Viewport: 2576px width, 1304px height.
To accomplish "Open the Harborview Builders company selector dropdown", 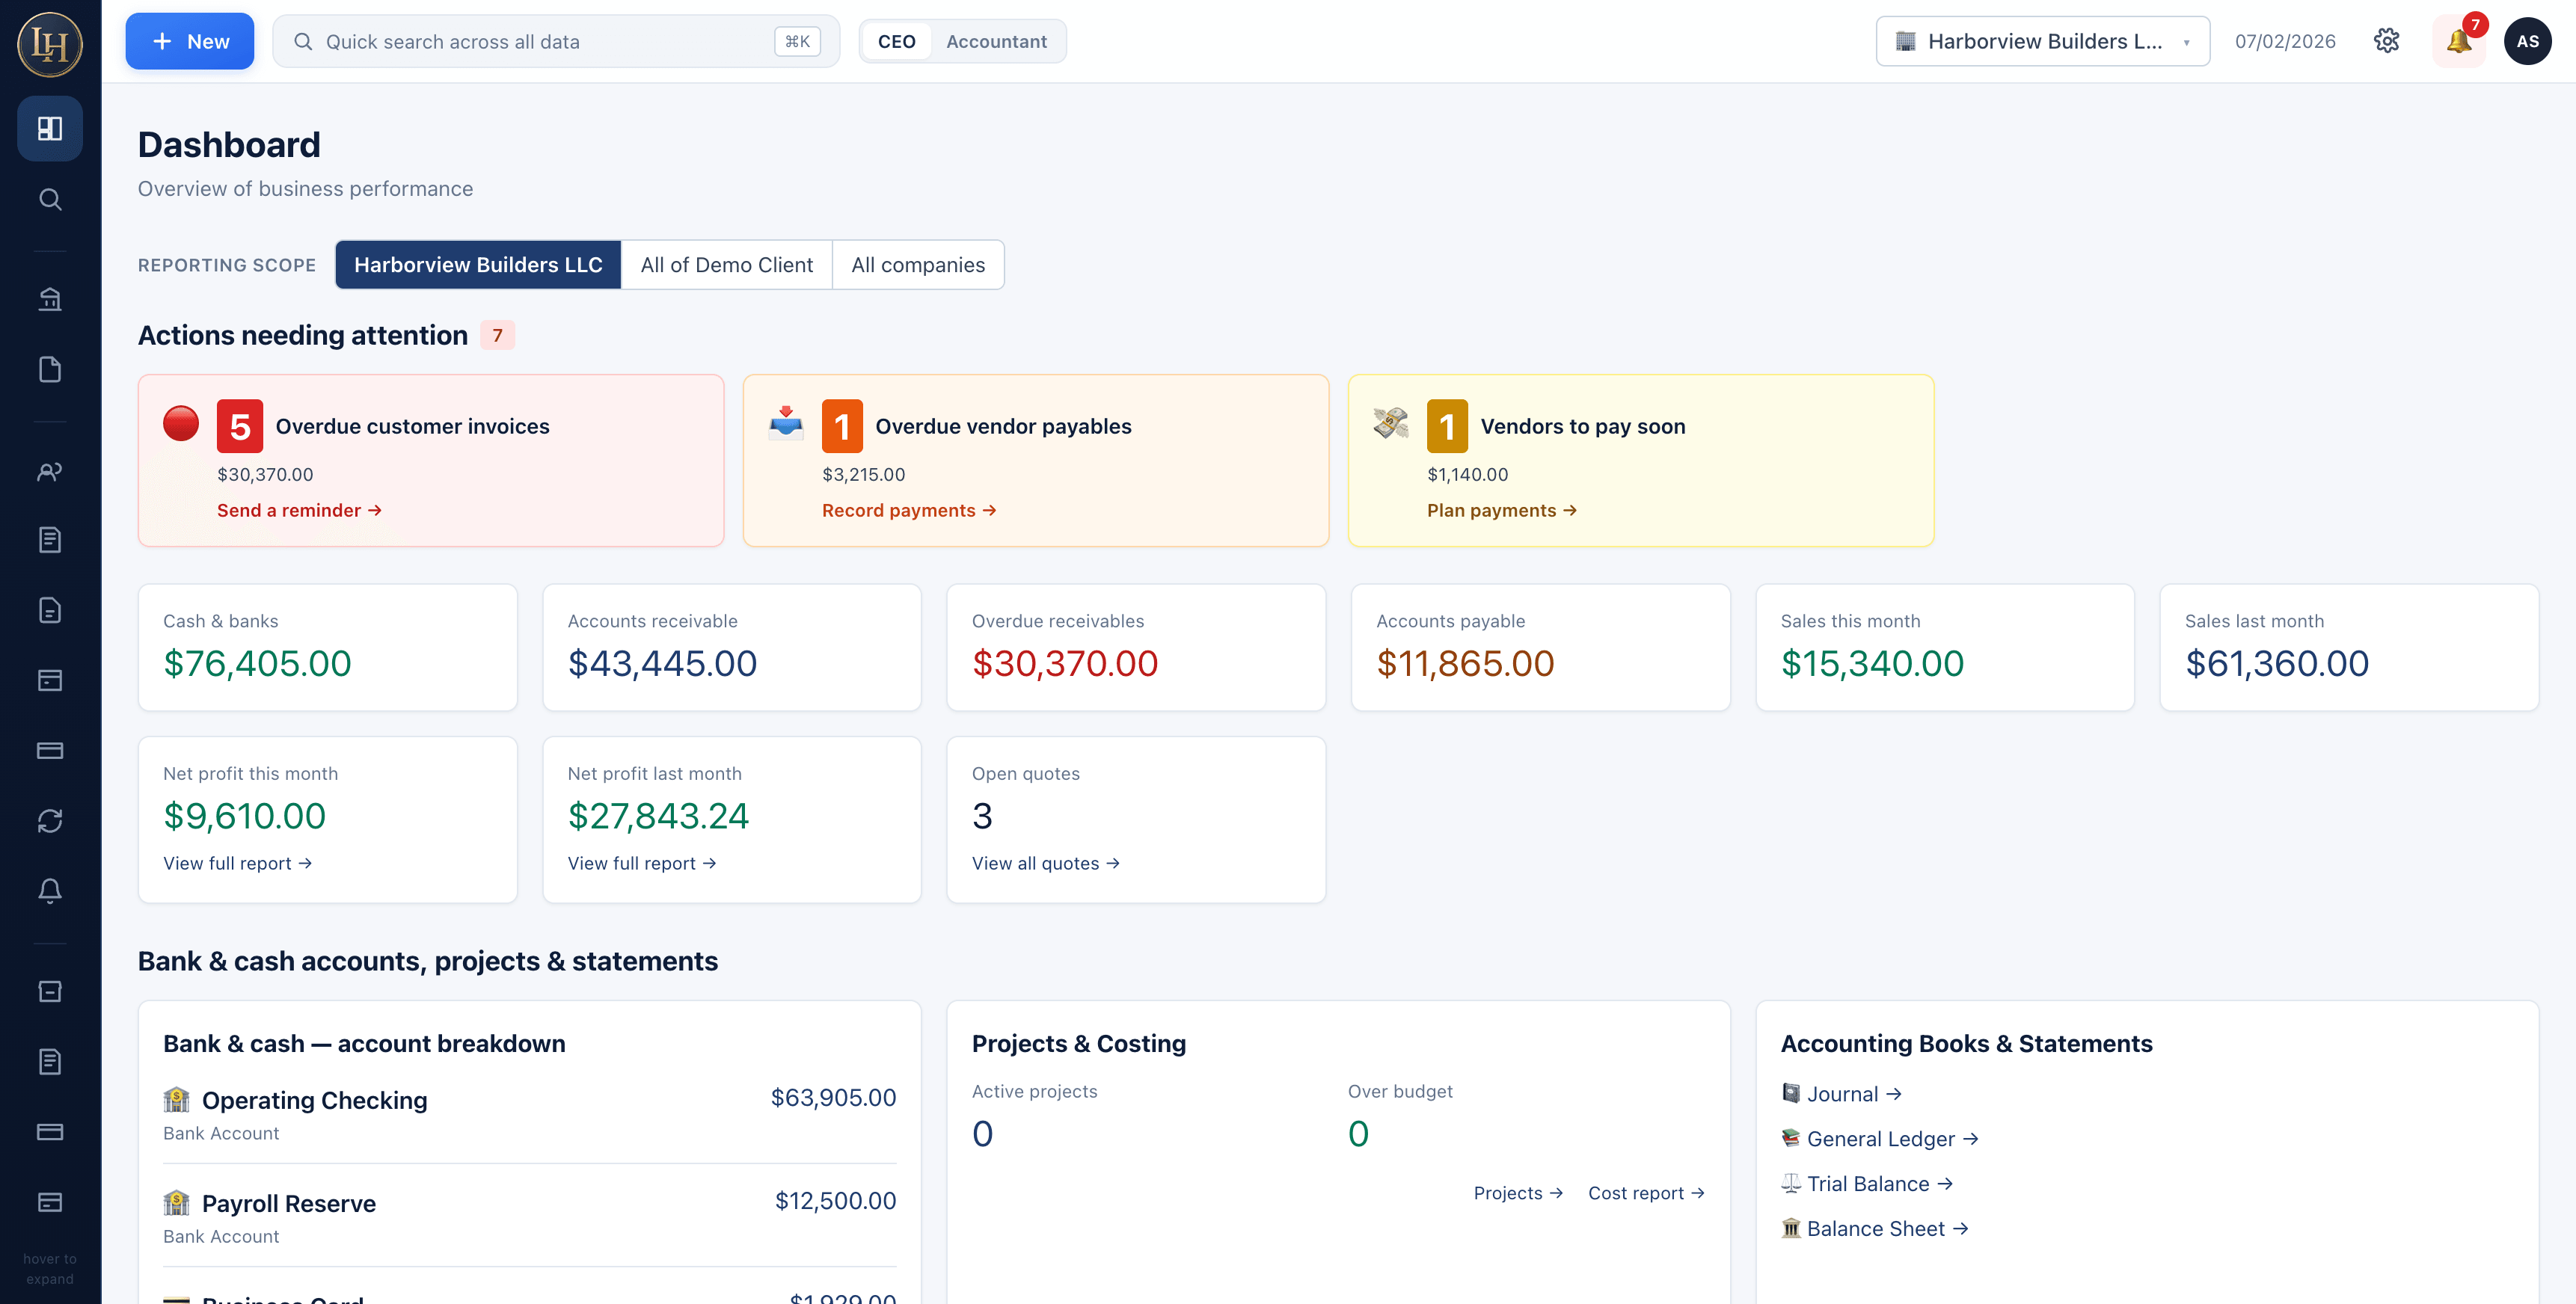I will coord(2042,41).
